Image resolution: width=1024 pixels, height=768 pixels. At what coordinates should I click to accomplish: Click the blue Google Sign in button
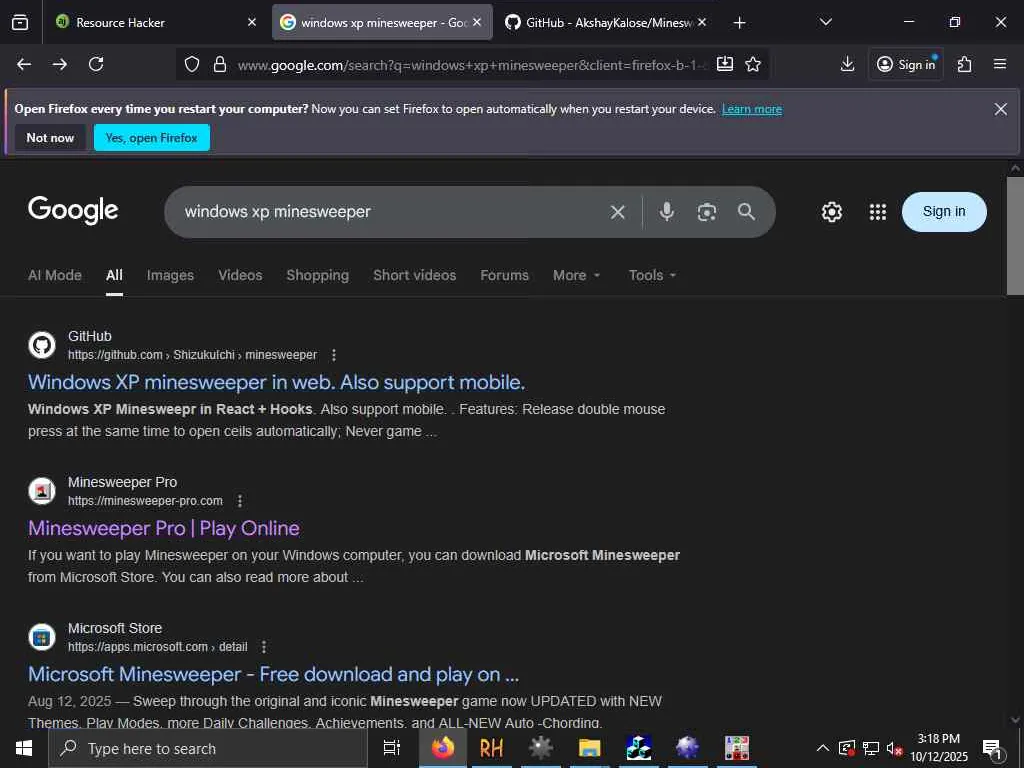[x=944, y=212]
